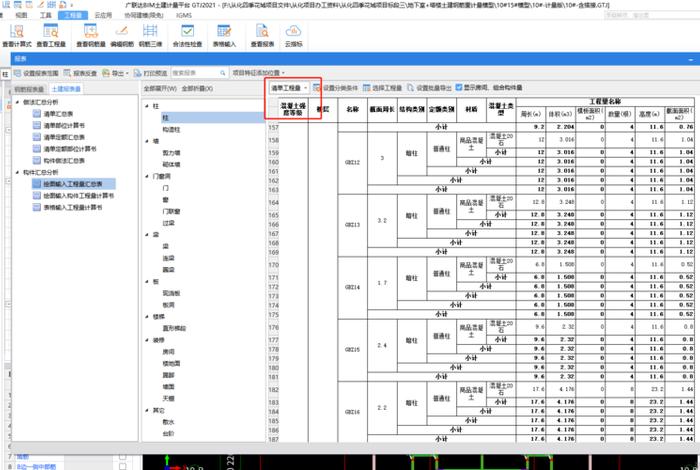Open 查看计算式 tool in ribbon
This screenshot has width=700, height=470.
point(17,36)
